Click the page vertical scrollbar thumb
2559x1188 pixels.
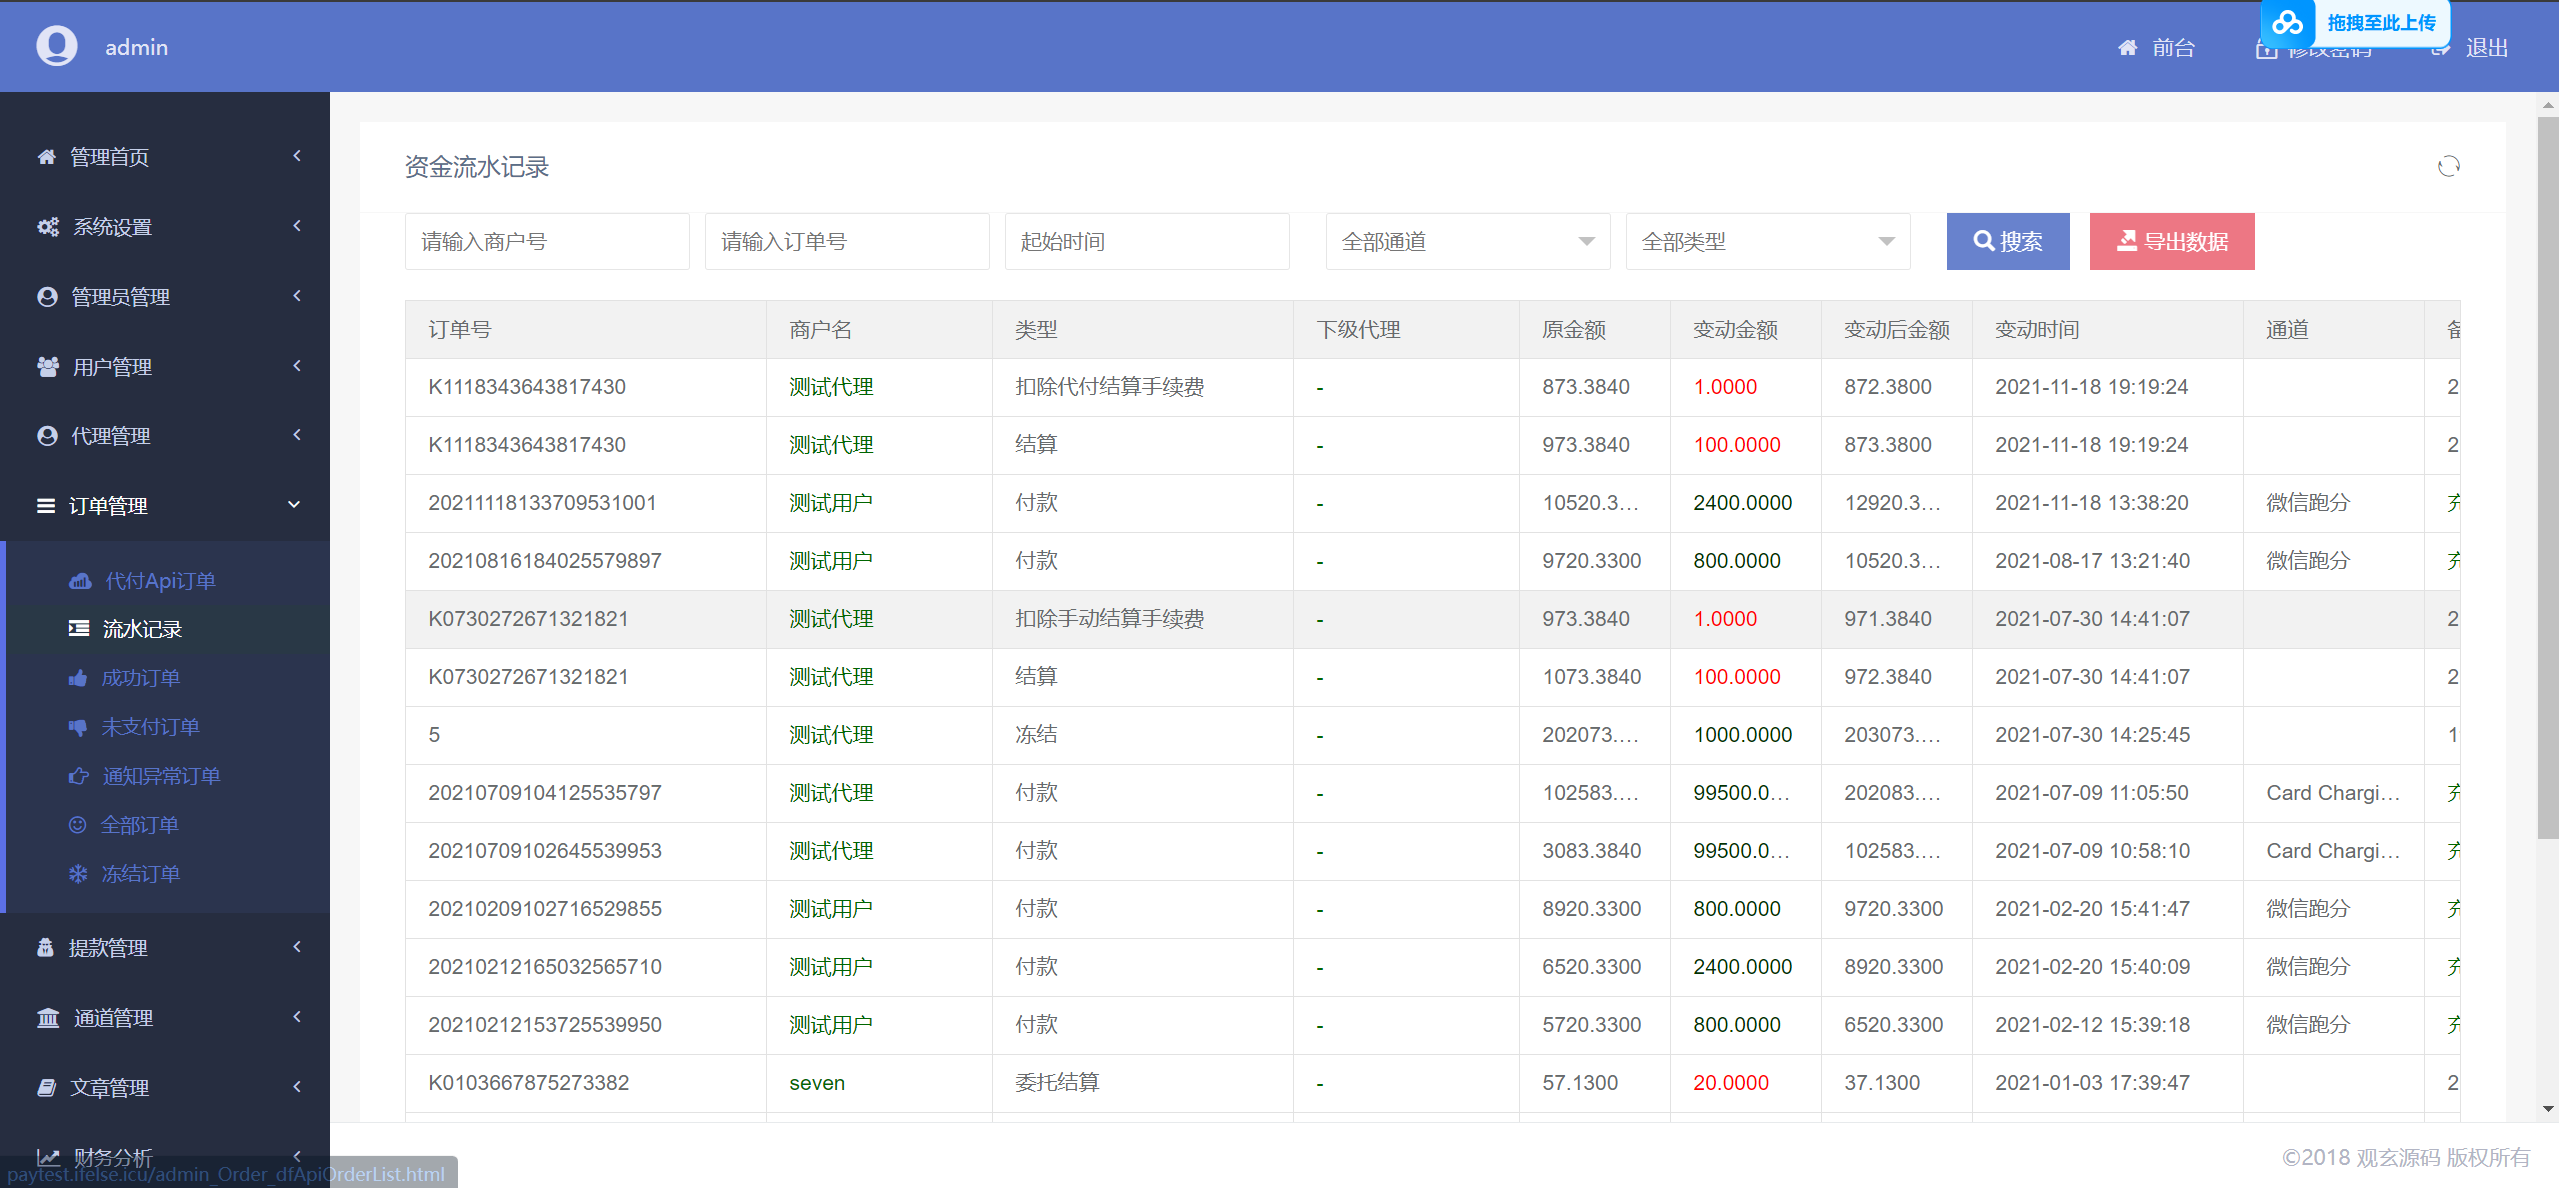[x=2547, y=480]
